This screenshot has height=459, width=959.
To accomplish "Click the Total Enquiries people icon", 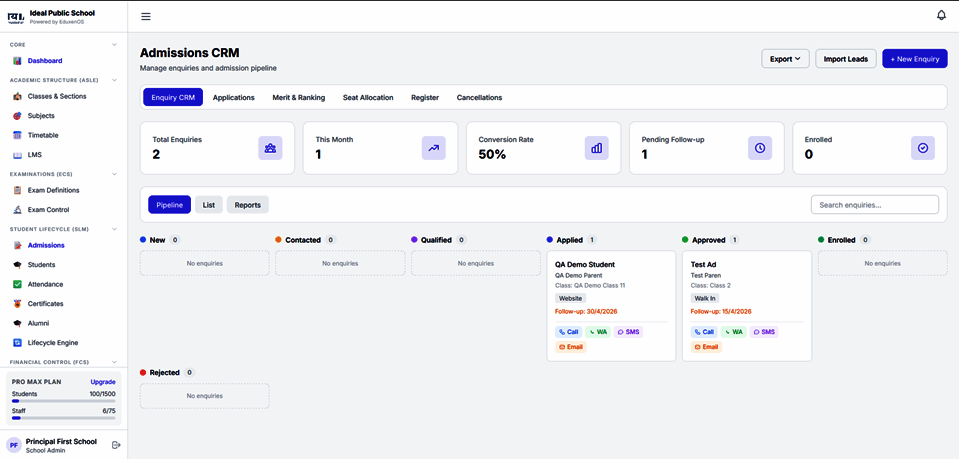I will [x=270, y=148].
